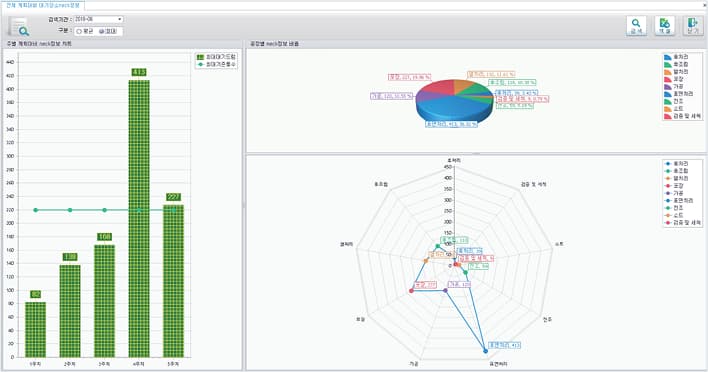Screen dimensions: 708x372
Task: Click the 포장, 227 radar data label
Action: tap(425, 285)
